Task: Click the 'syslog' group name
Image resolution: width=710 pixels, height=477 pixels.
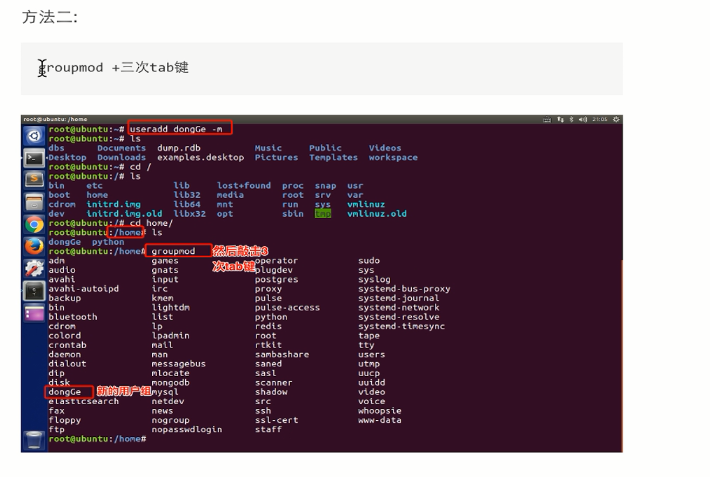Action: click(374, 279)
